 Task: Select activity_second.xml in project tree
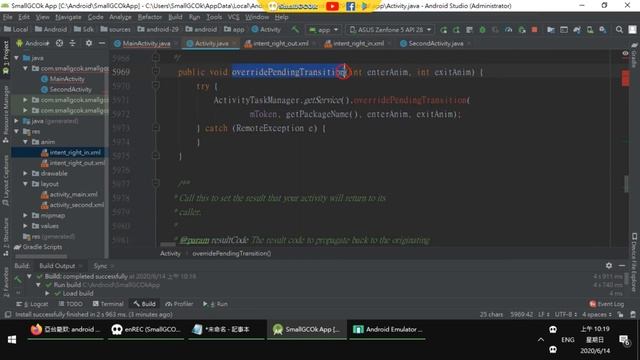pos(76,205)
